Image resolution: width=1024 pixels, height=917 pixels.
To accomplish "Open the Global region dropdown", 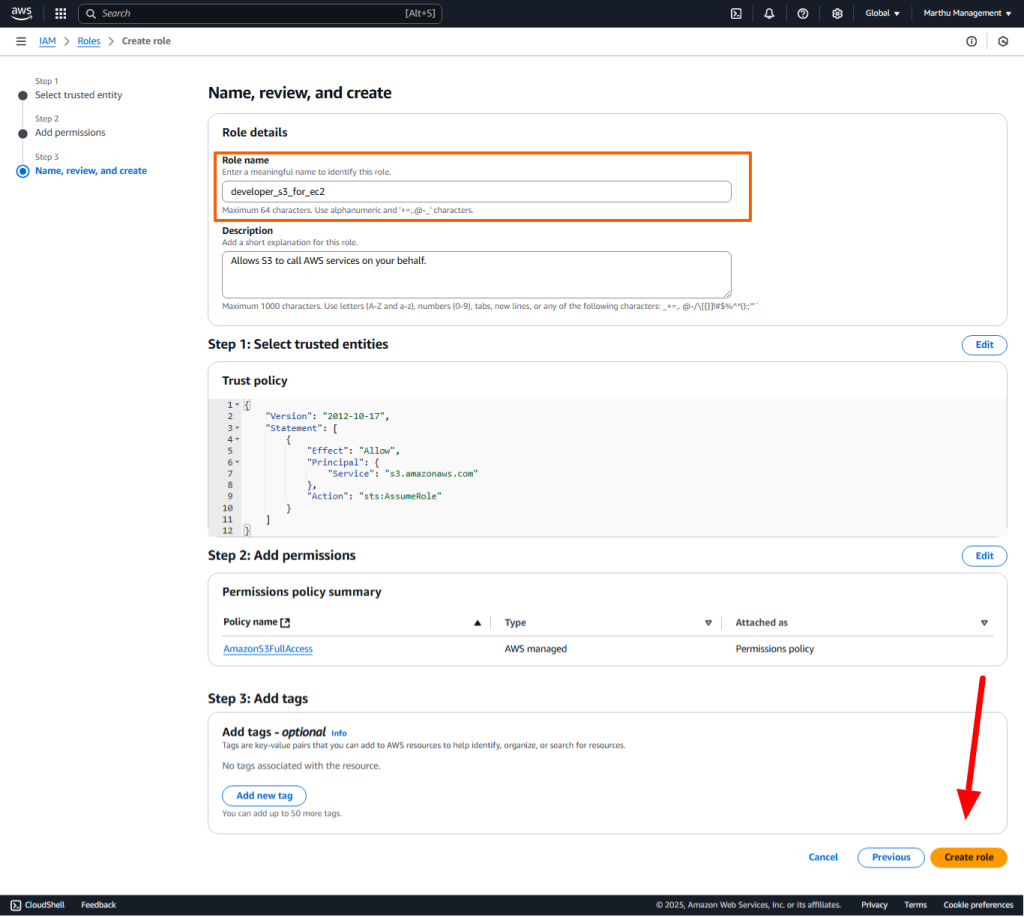I will 882,13.
